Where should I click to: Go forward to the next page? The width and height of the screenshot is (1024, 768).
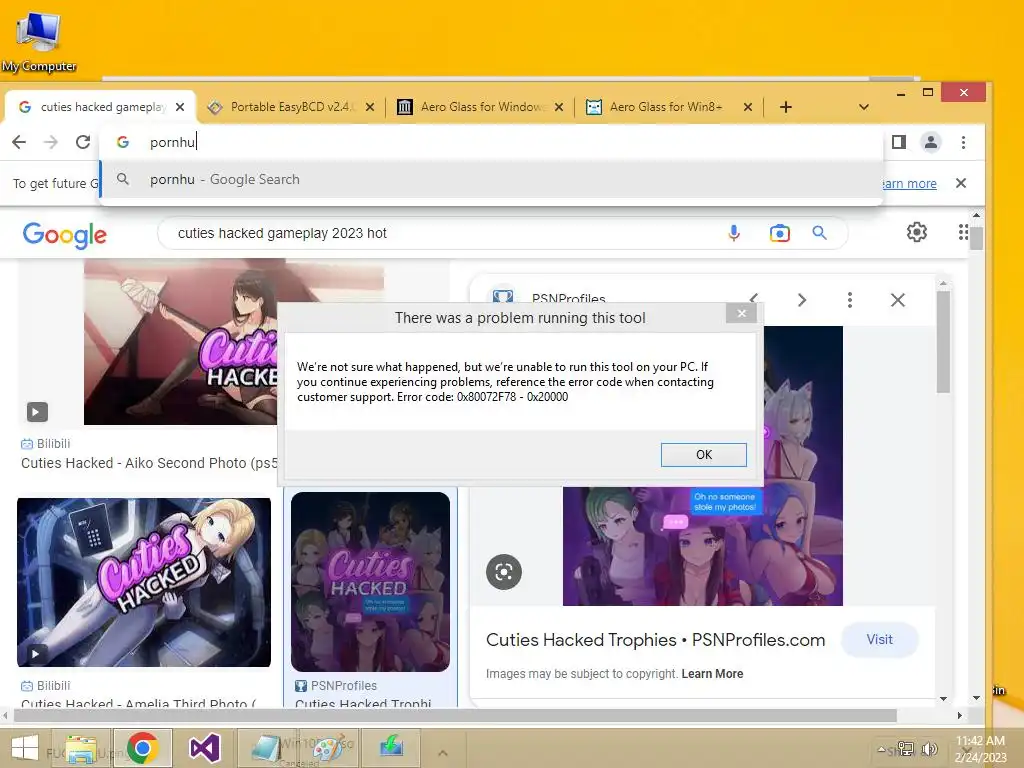[x=51, y=142]
